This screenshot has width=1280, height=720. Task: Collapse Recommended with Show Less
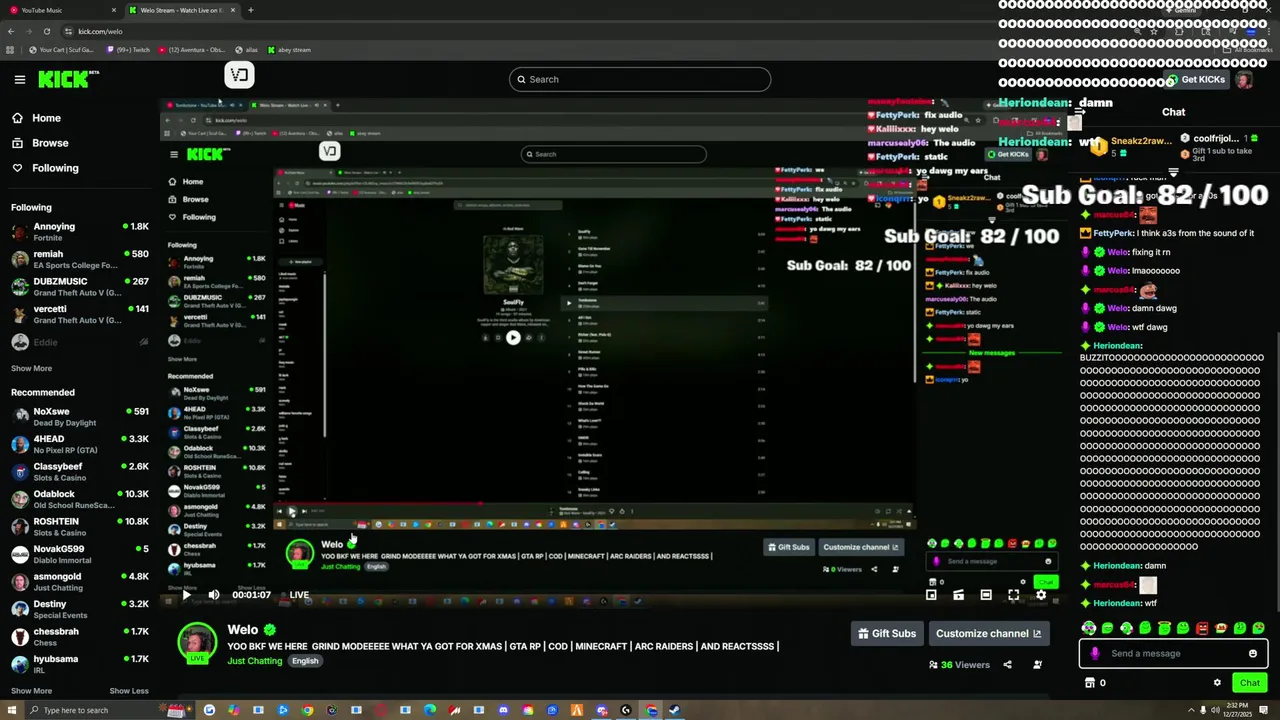click(129, 691)
